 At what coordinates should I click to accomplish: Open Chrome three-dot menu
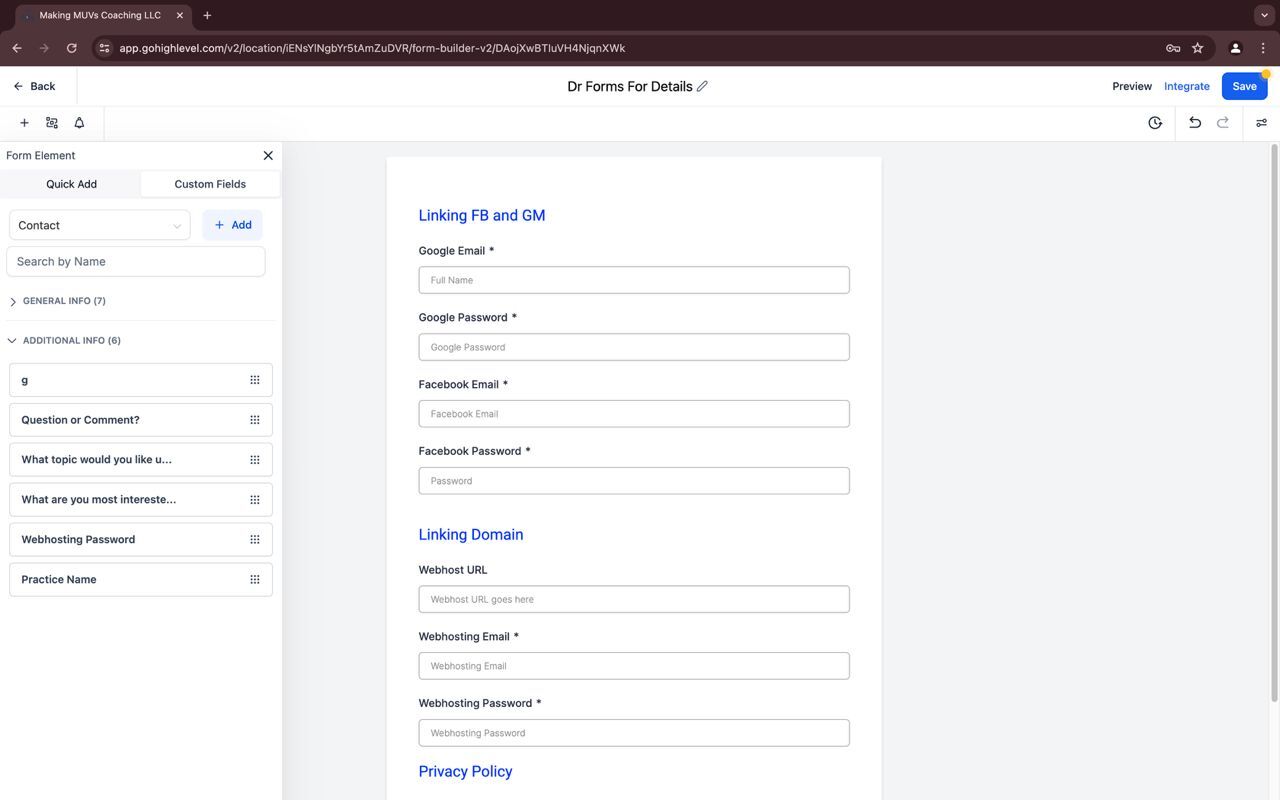1263,48
